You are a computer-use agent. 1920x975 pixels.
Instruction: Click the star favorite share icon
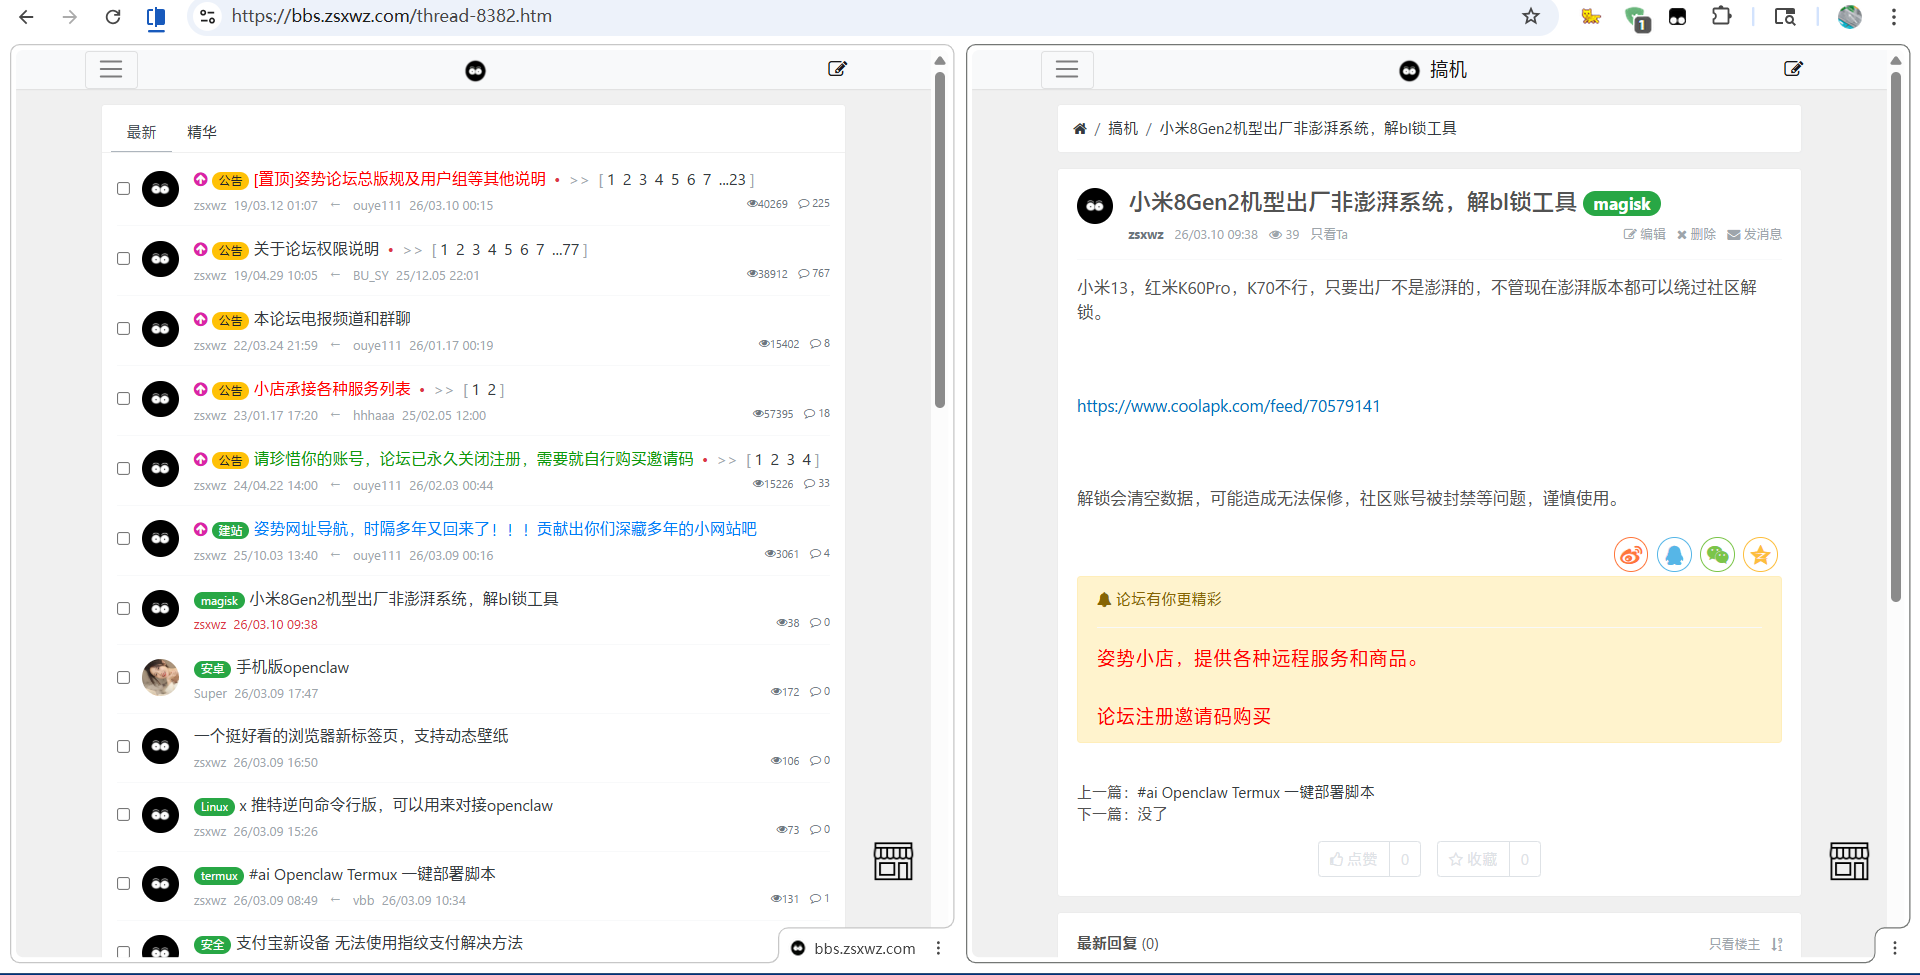coord(1760,555)
